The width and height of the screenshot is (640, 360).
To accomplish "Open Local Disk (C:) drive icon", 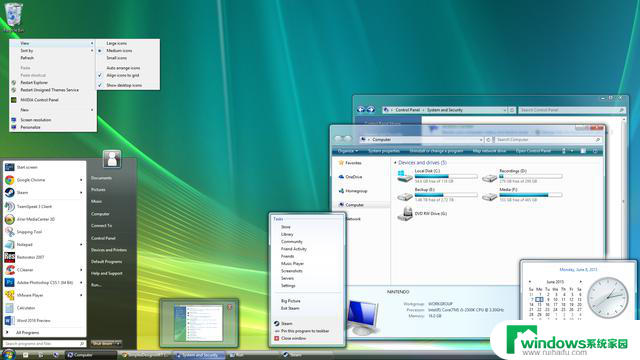I will 405,176.
